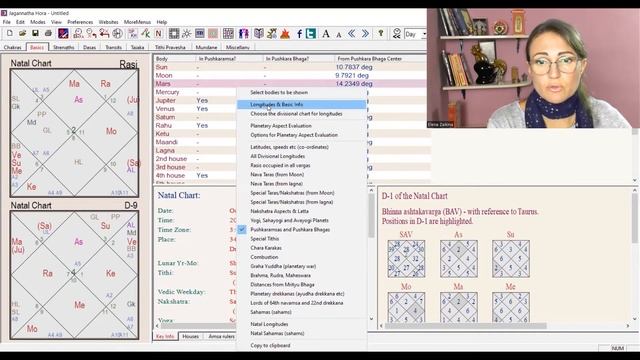640x360 pixels.
Task: Click the Moon row value 9.7921 deg
Action: (x=352, y=76)
